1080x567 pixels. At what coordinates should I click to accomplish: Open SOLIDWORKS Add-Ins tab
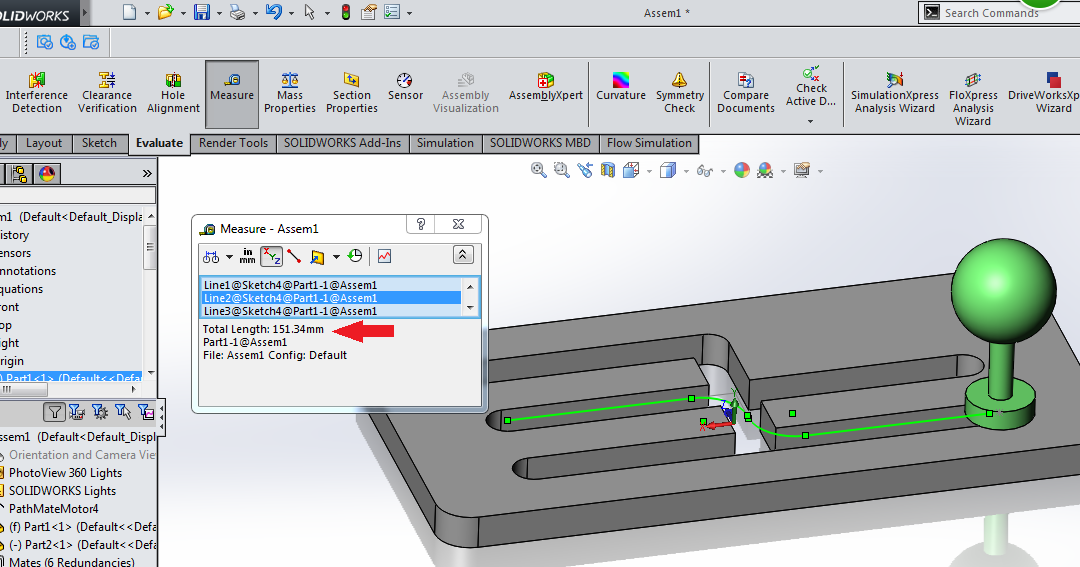pos(342,143)
